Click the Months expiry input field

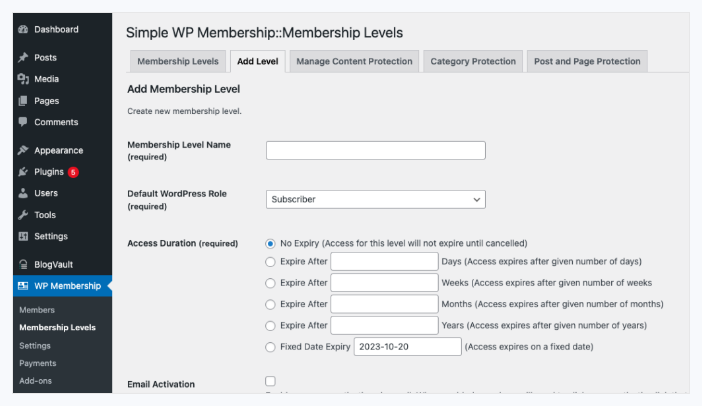point(384,304)
